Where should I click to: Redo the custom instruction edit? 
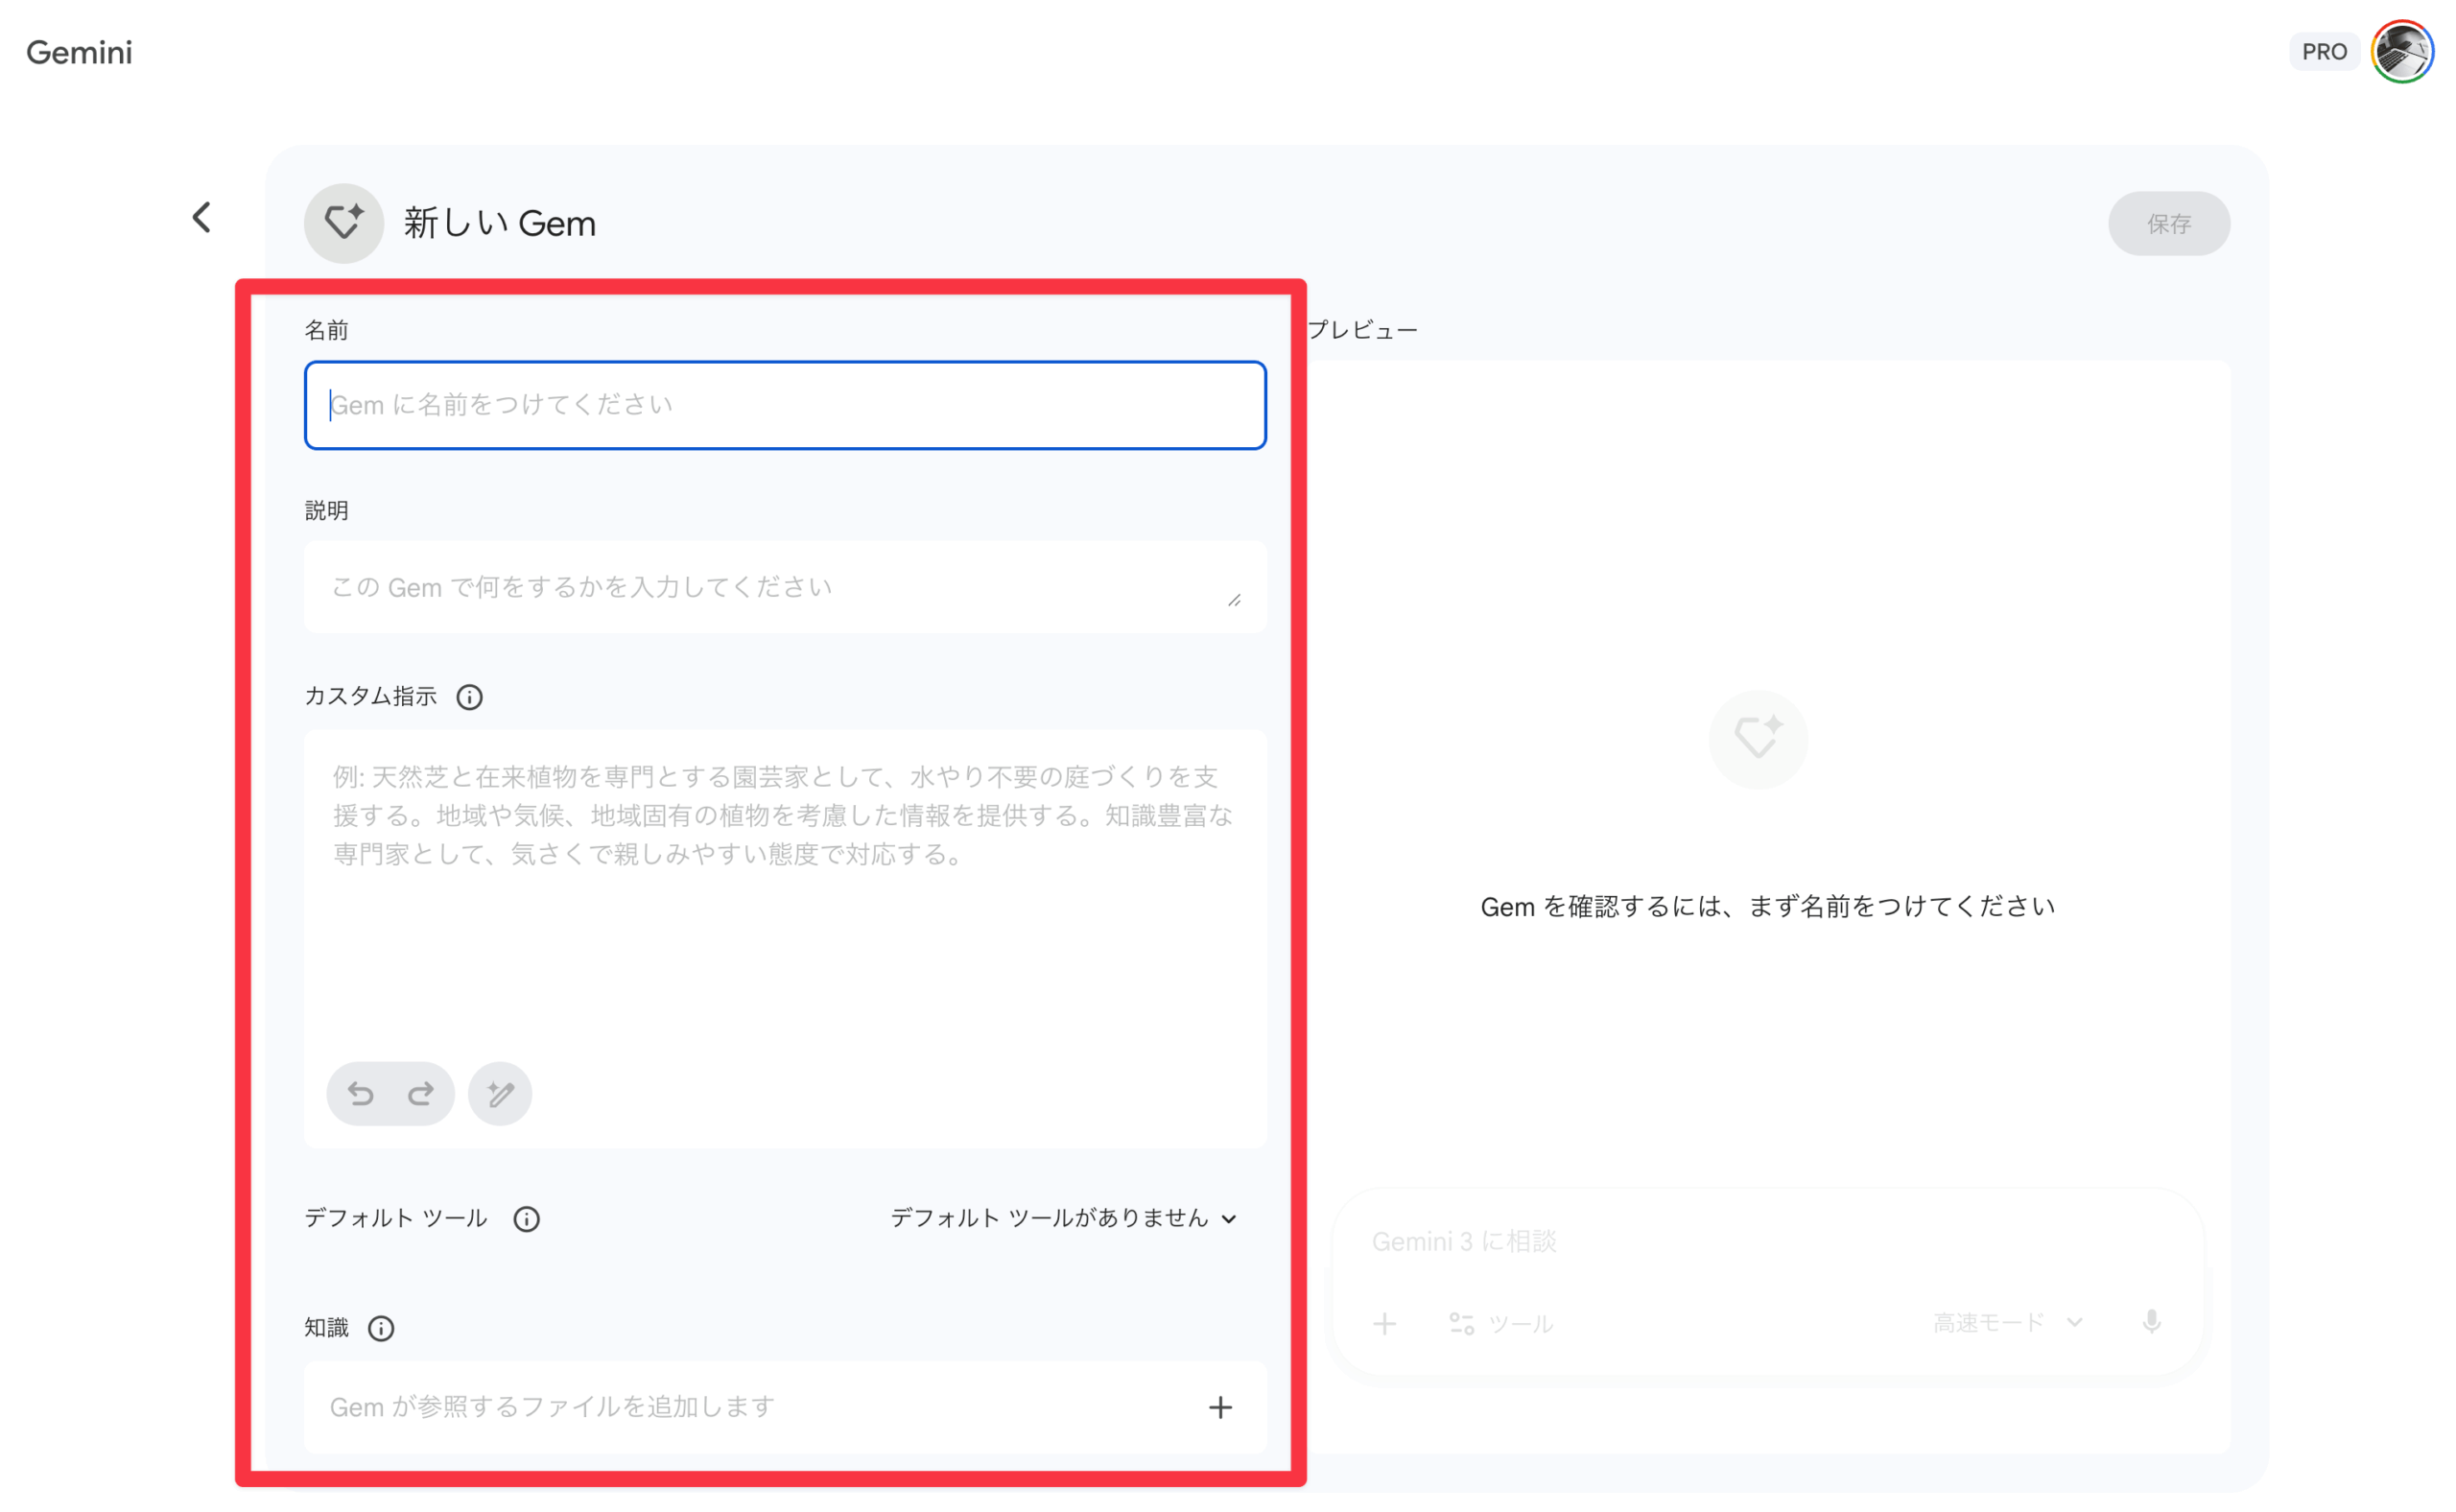(420, 1093)
